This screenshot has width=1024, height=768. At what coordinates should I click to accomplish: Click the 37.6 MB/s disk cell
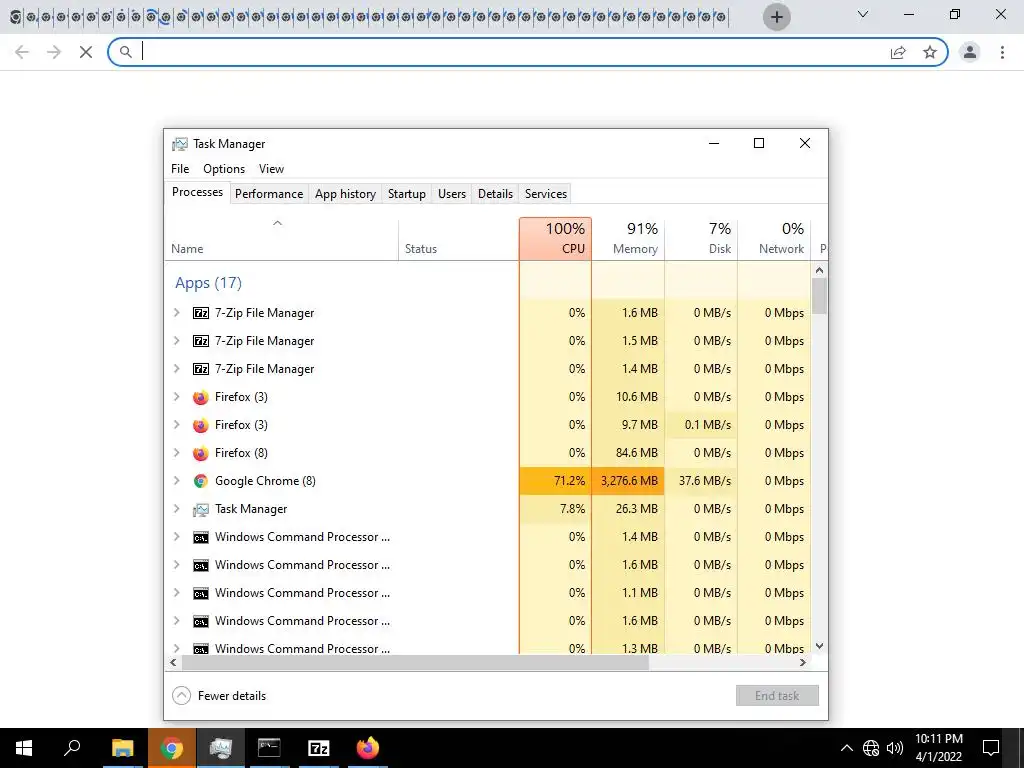[701, 481]
